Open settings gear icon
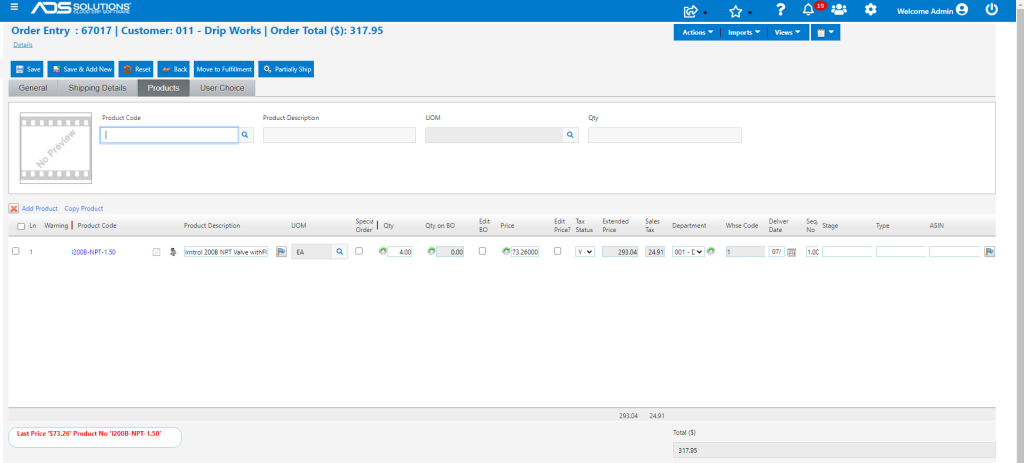1024x463 pixels. (x=871, y=10)
